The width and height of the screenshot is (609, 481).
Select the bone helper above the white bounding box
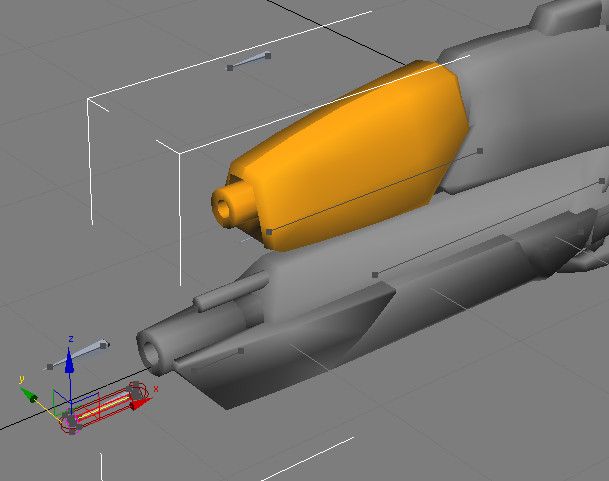click(249, 61)
